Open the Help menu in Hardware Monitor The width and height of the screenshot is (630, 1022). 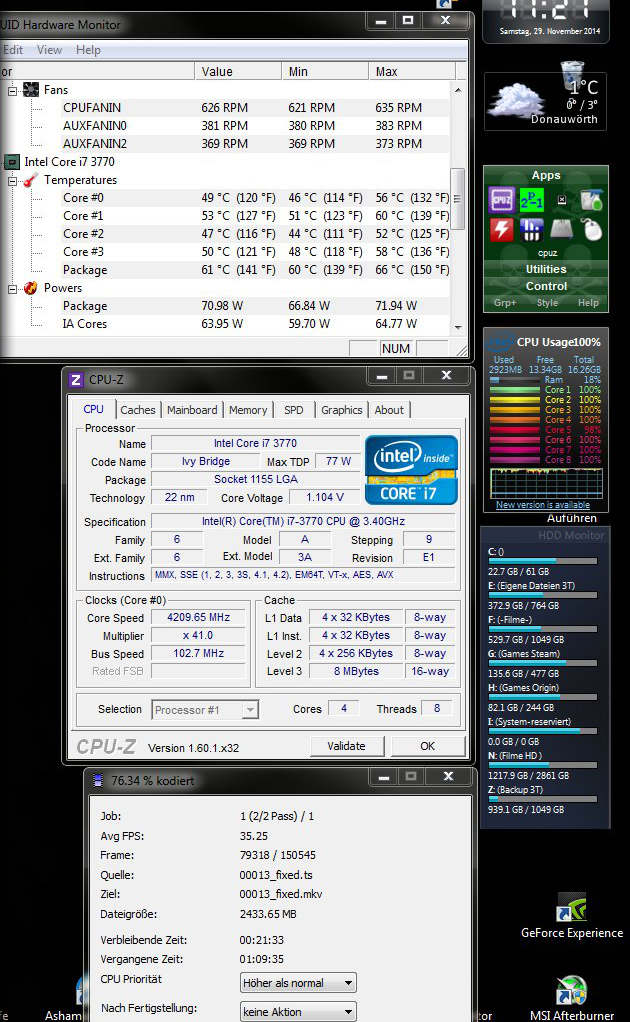tap(88, 50)
